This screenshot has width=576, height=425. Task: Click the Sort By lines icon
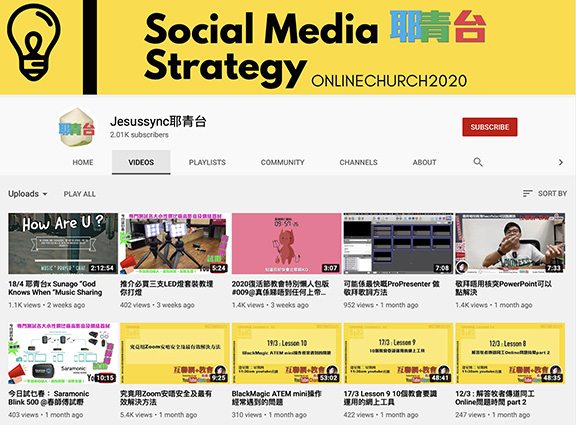(x=528, y=193)
